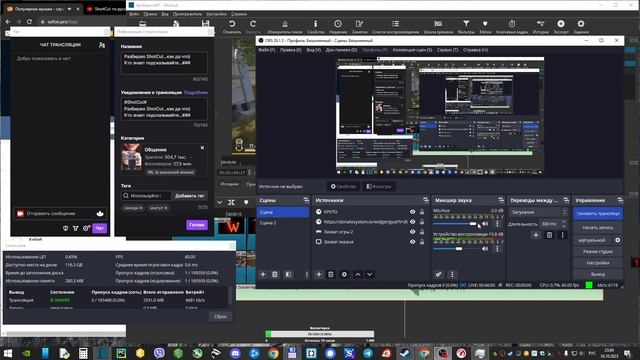The height and width of the screenshot is (360, 640).
Task: Open advanced audio properties link icon in mixer
Action: pyautogui.click(x=438, y=274)
